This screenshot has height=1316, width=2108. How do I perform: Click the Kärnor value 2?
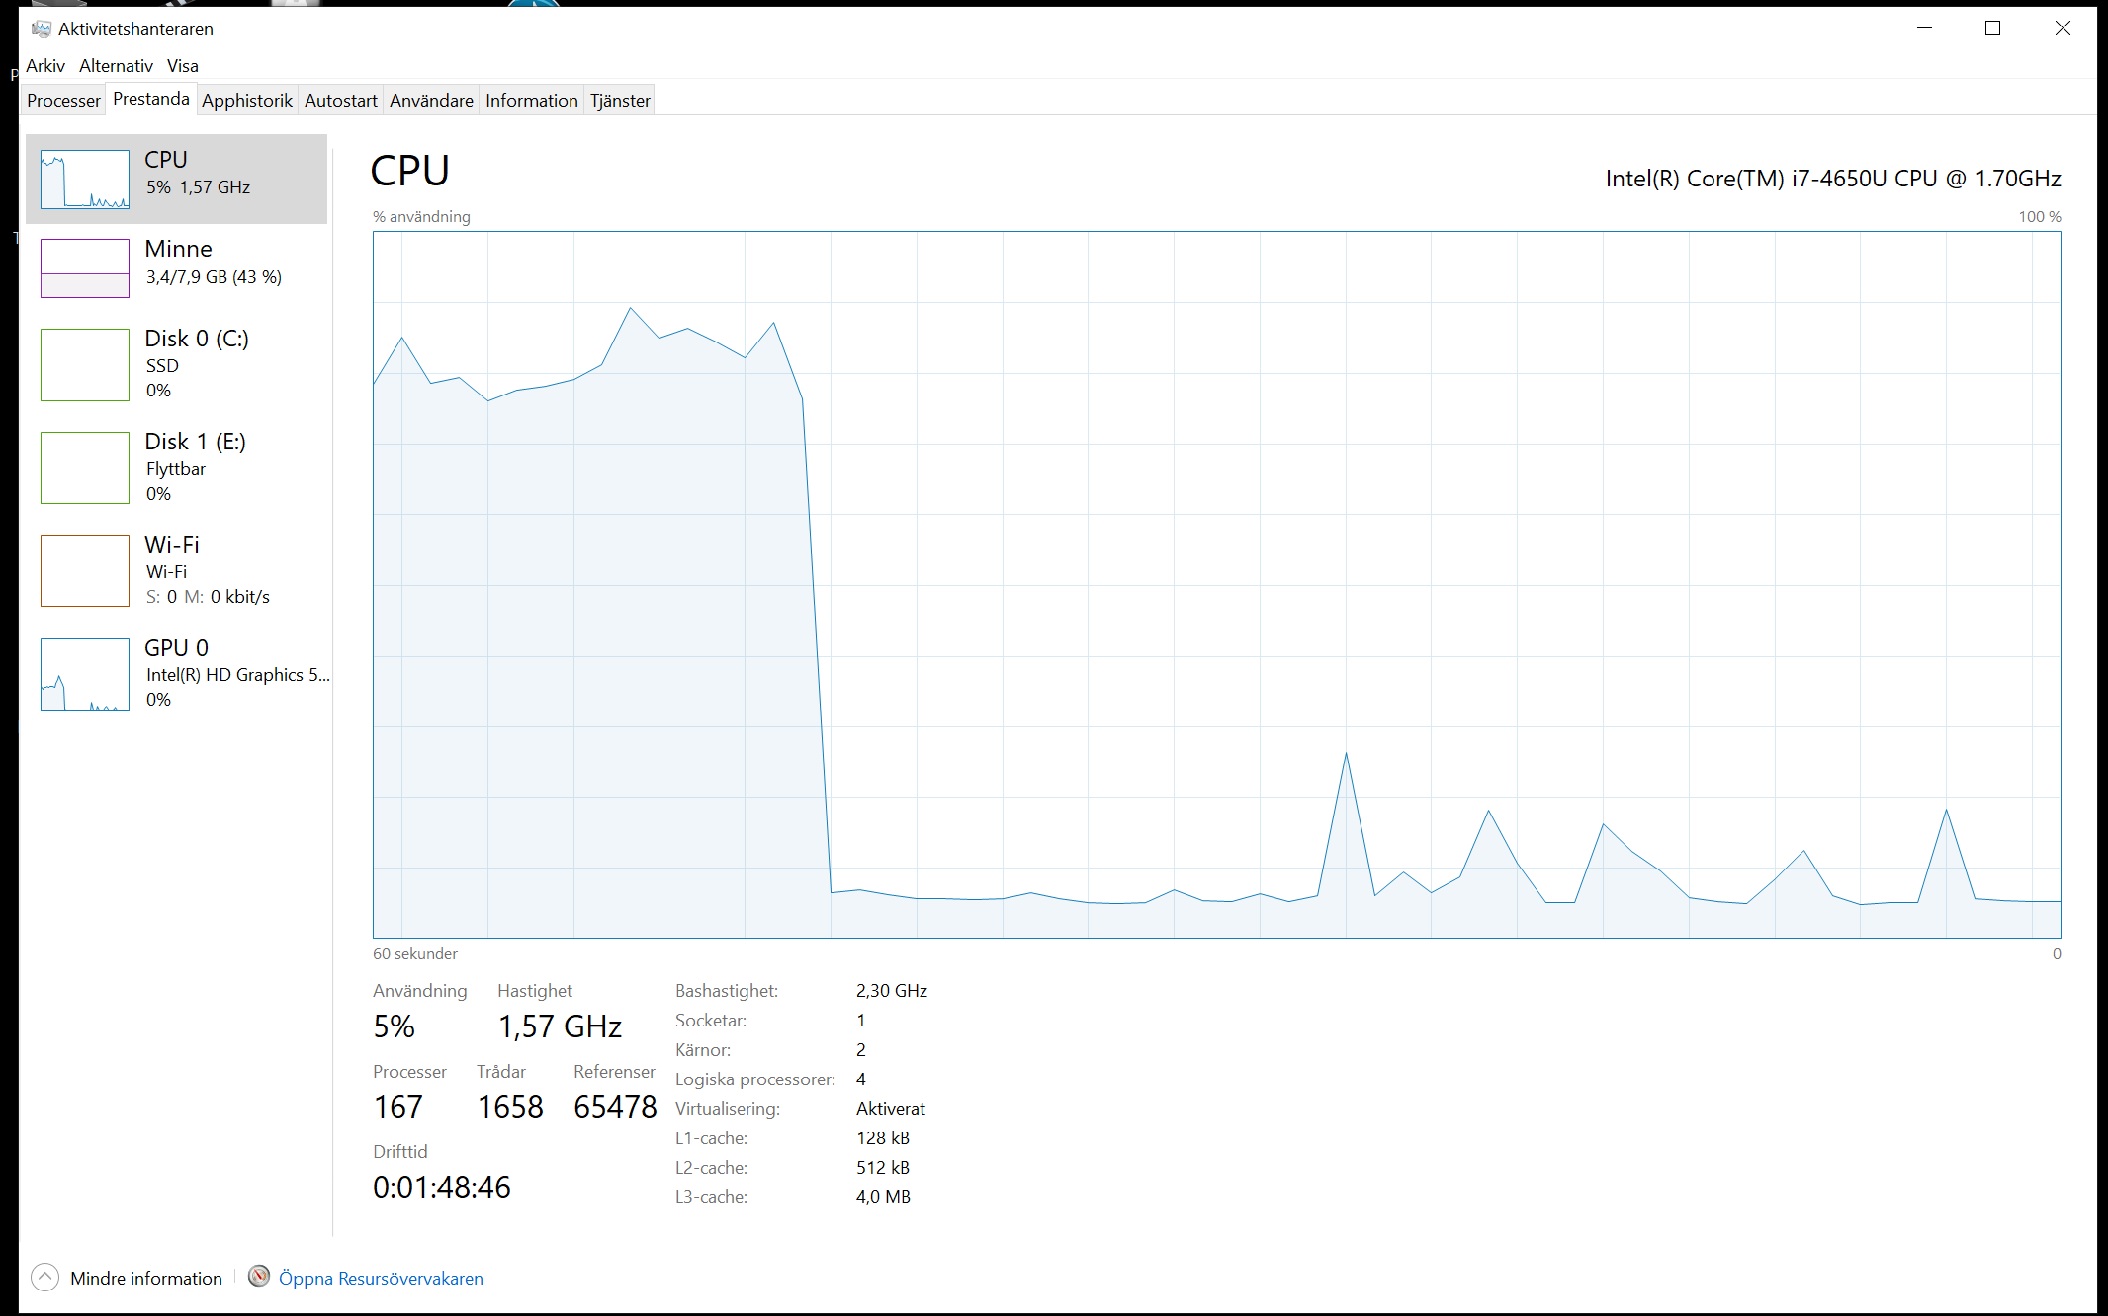[x=861, y=1050]
